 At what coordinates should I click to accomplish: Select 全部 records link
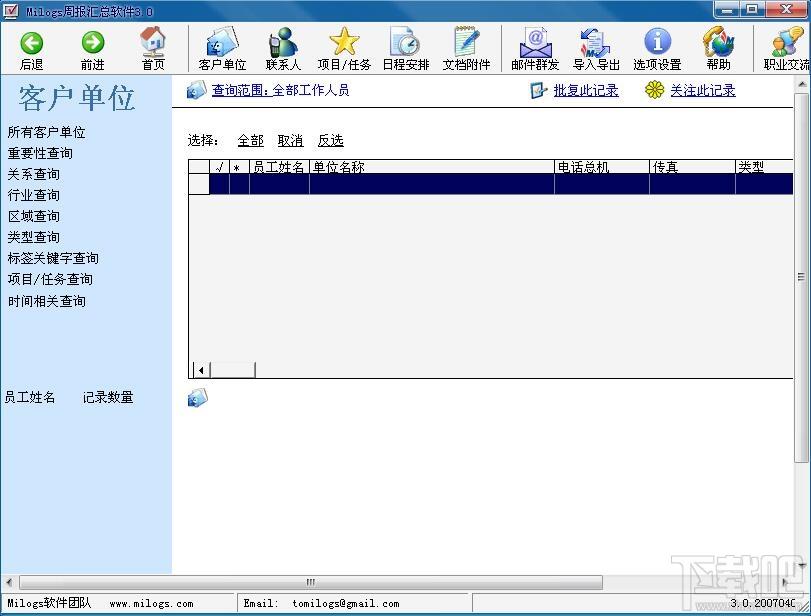[251, 141]
